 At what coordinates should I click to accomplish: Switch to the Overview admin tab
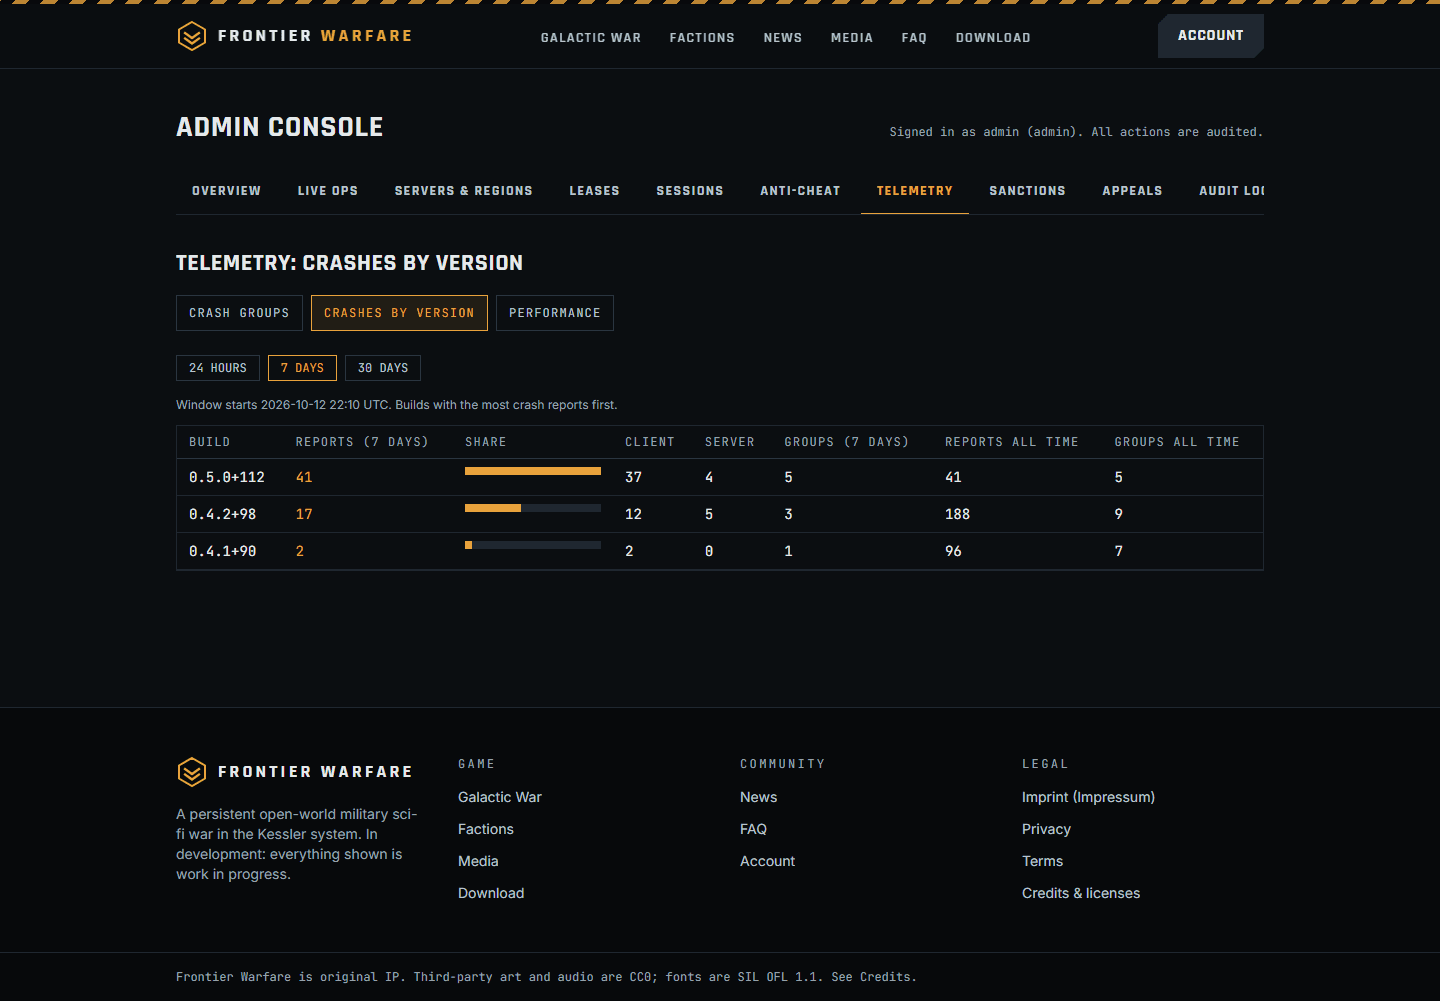point(227,191)
